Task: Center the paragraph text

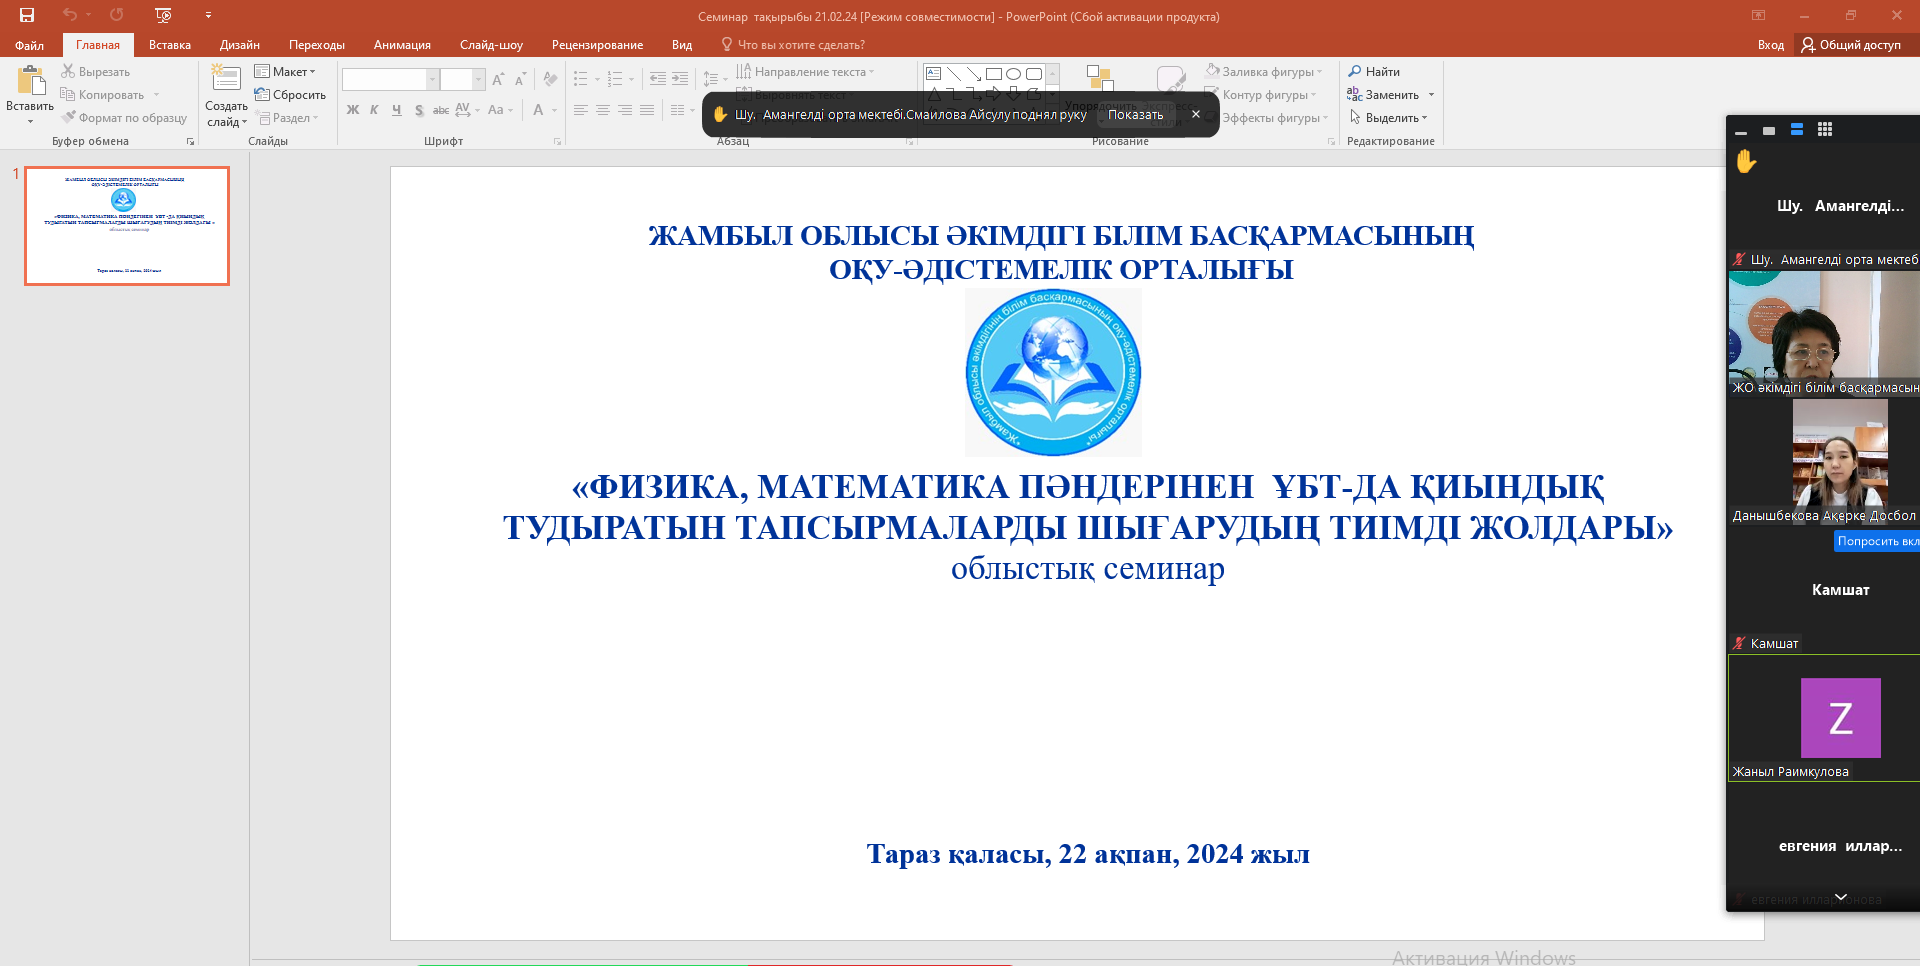Action: coord(603,110)
